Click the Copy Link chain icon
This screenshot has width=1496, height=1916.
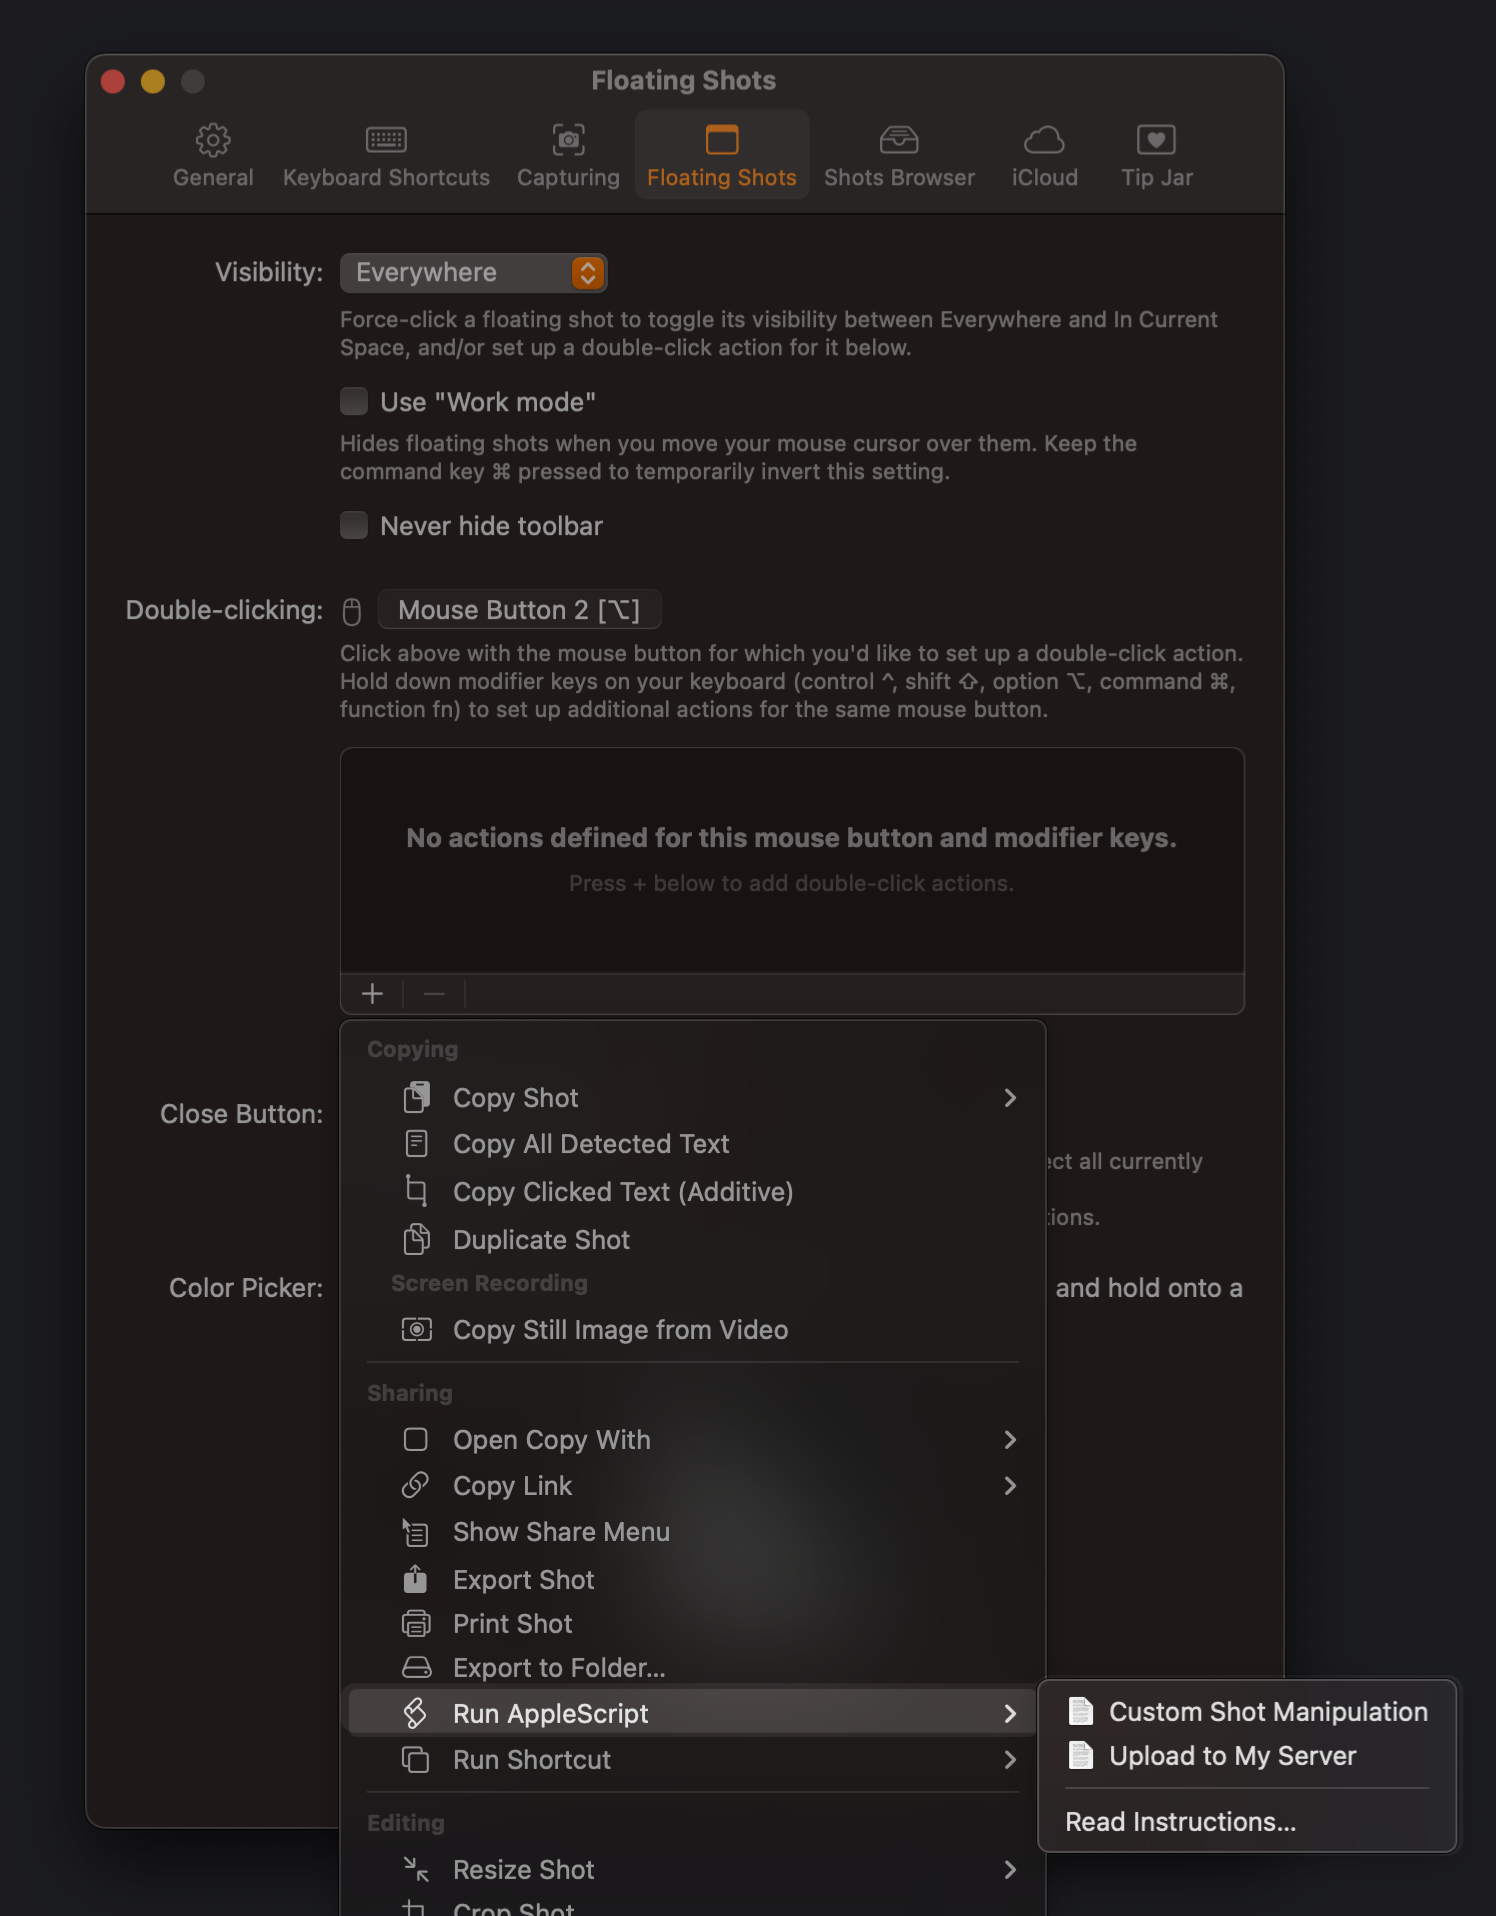(x=416, y=1485)
